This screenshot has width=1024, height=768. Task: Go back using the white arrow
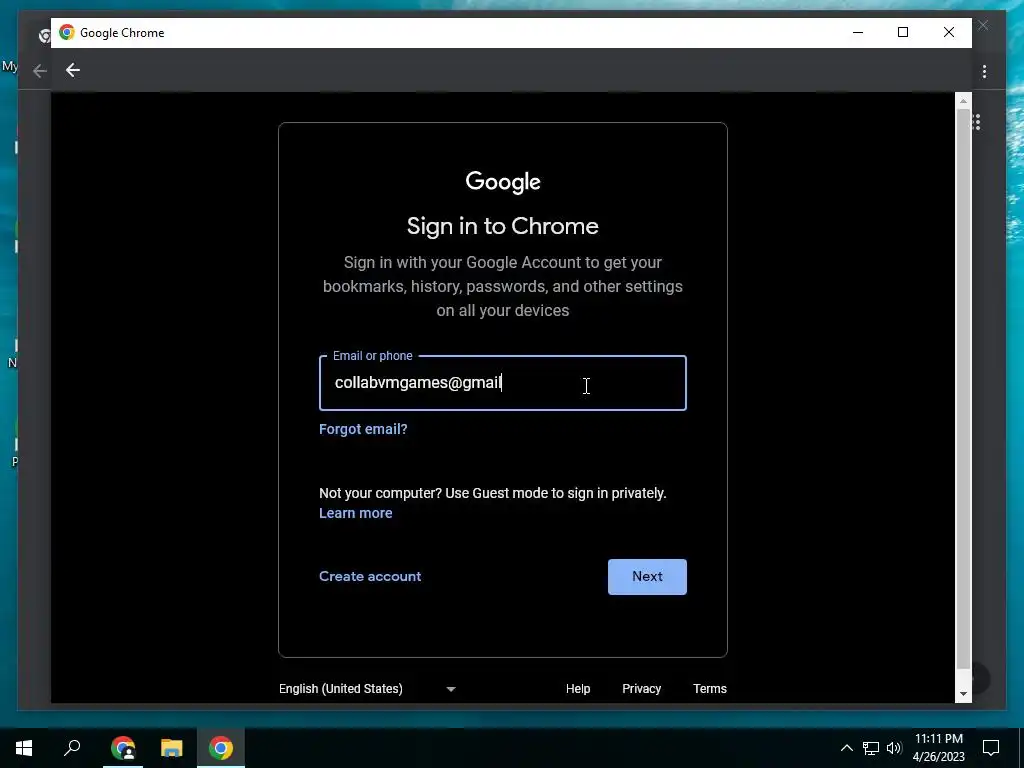72,70
